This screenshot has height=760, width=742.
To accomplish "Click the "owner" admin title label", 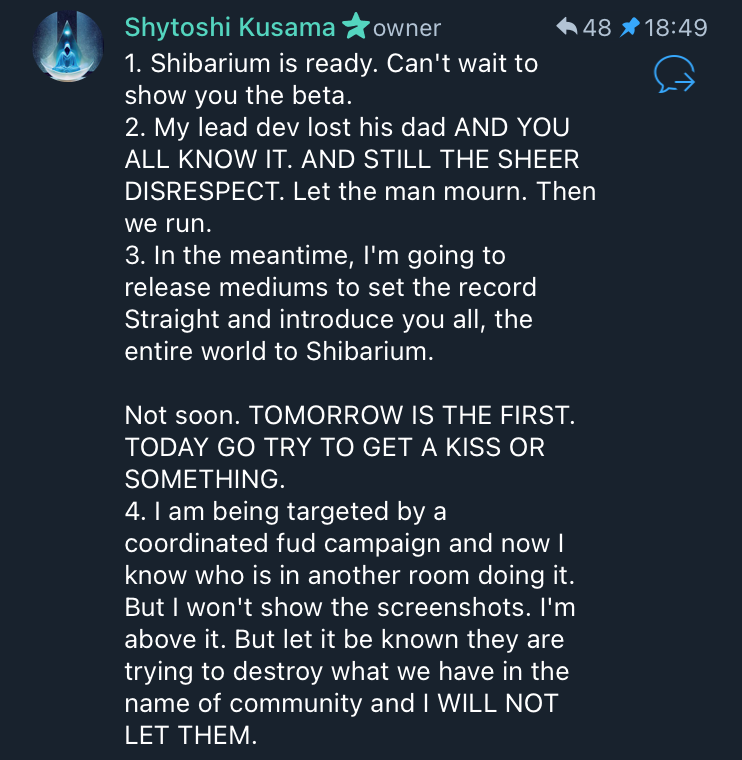I will coord(407,29).
